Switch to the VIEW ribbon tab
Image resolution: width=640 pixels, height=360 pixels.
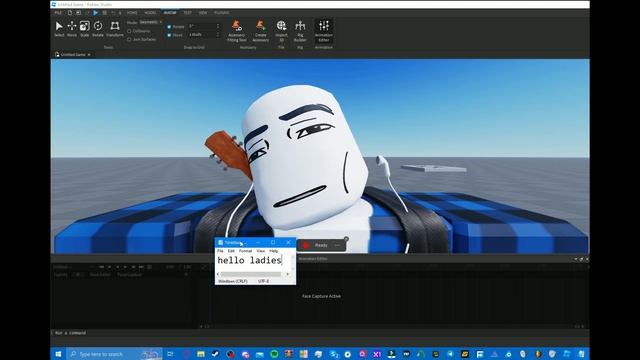click(x=203, y=13)
